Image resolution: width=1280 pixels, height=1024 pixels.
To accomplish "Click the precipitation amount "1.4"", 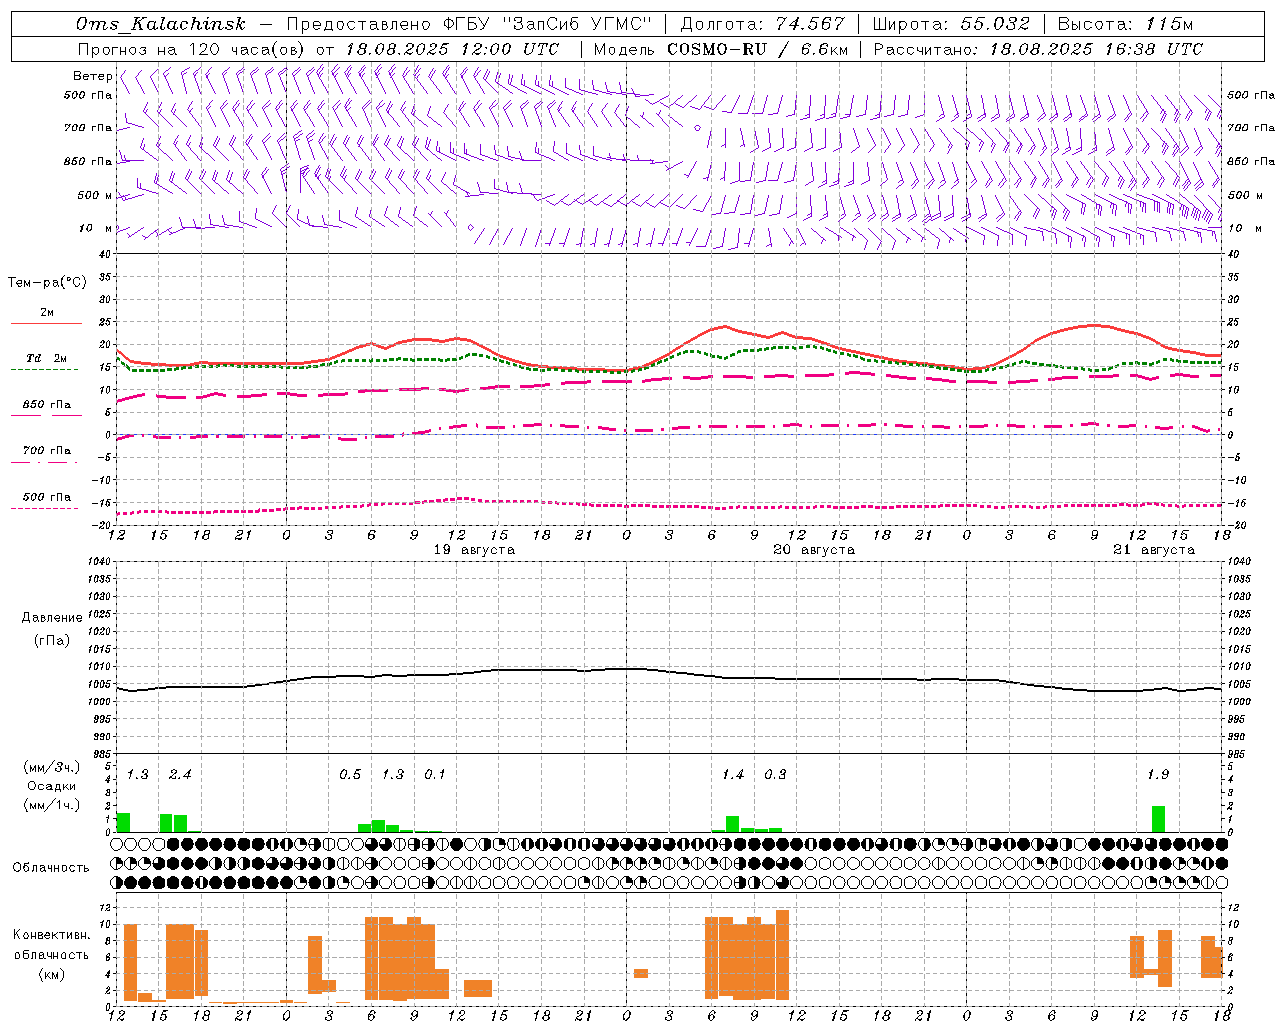I will [x=733, y=775].
